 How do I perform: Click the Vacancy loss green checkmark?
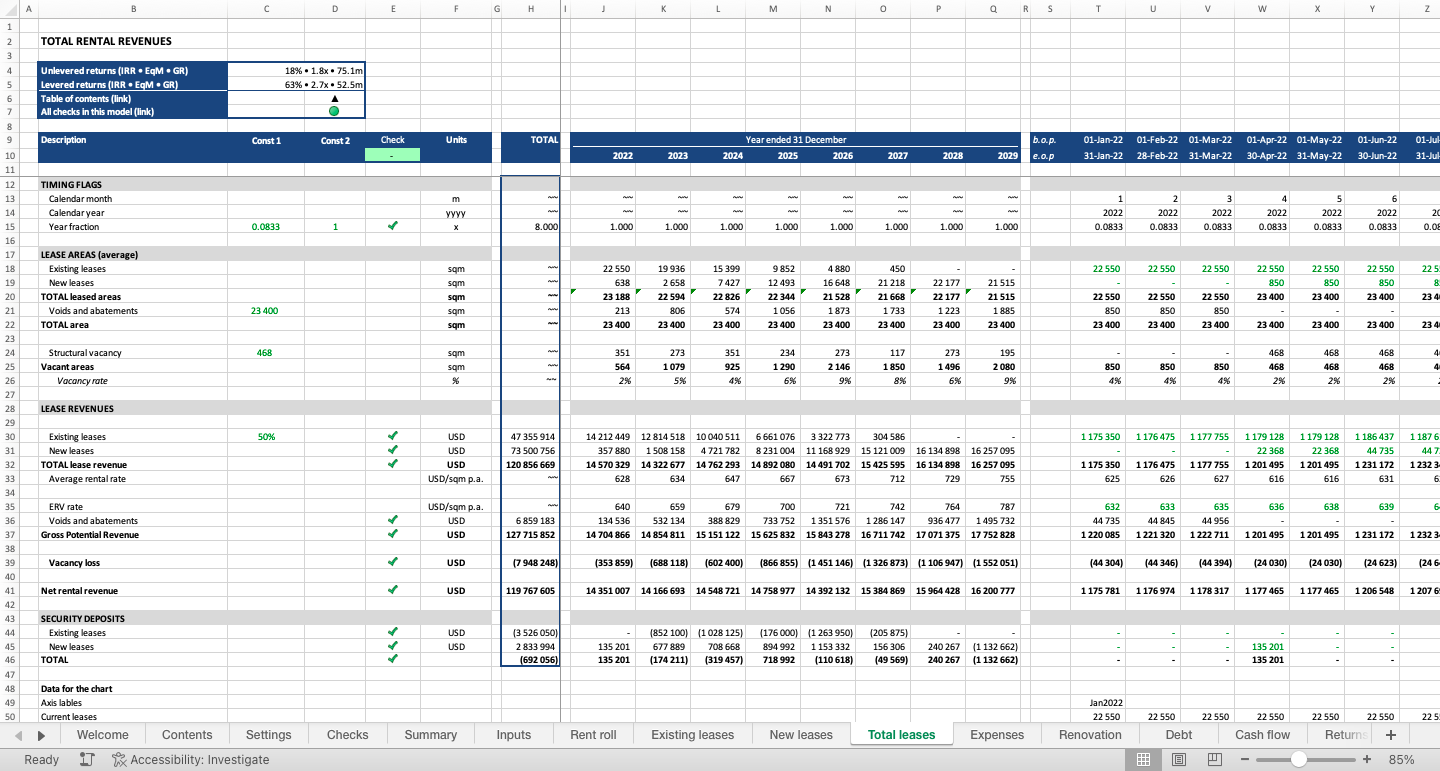tap(393, 563)
